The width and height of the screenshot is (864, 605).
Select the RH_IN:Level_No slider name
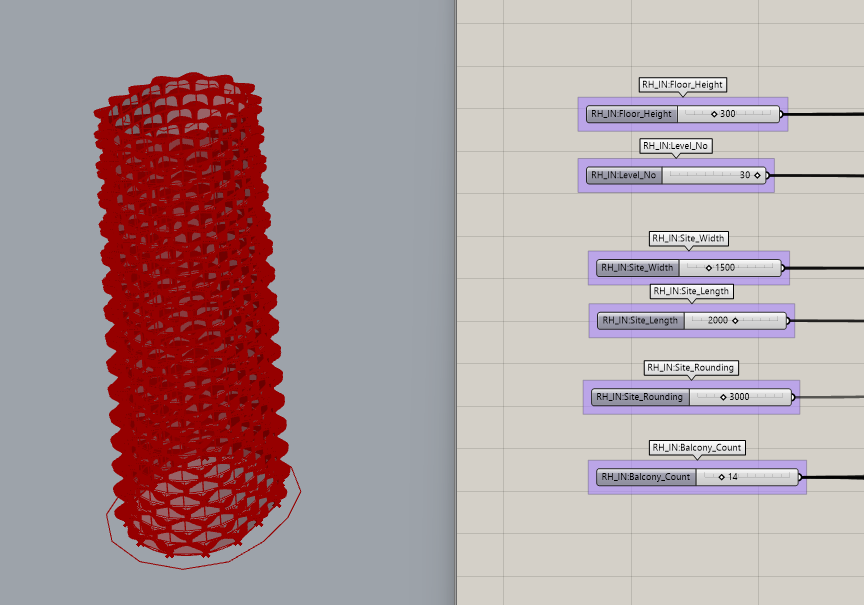(624, 175)
